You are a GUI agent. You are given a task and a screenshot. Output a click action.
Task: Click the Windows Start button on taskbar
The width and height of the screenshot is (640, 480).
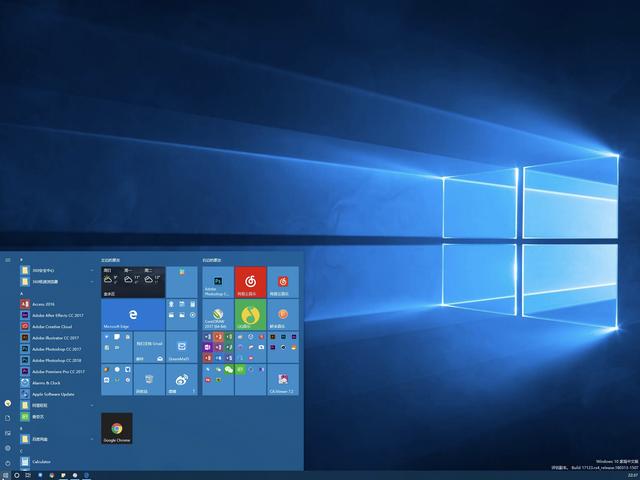pos(5,476)
